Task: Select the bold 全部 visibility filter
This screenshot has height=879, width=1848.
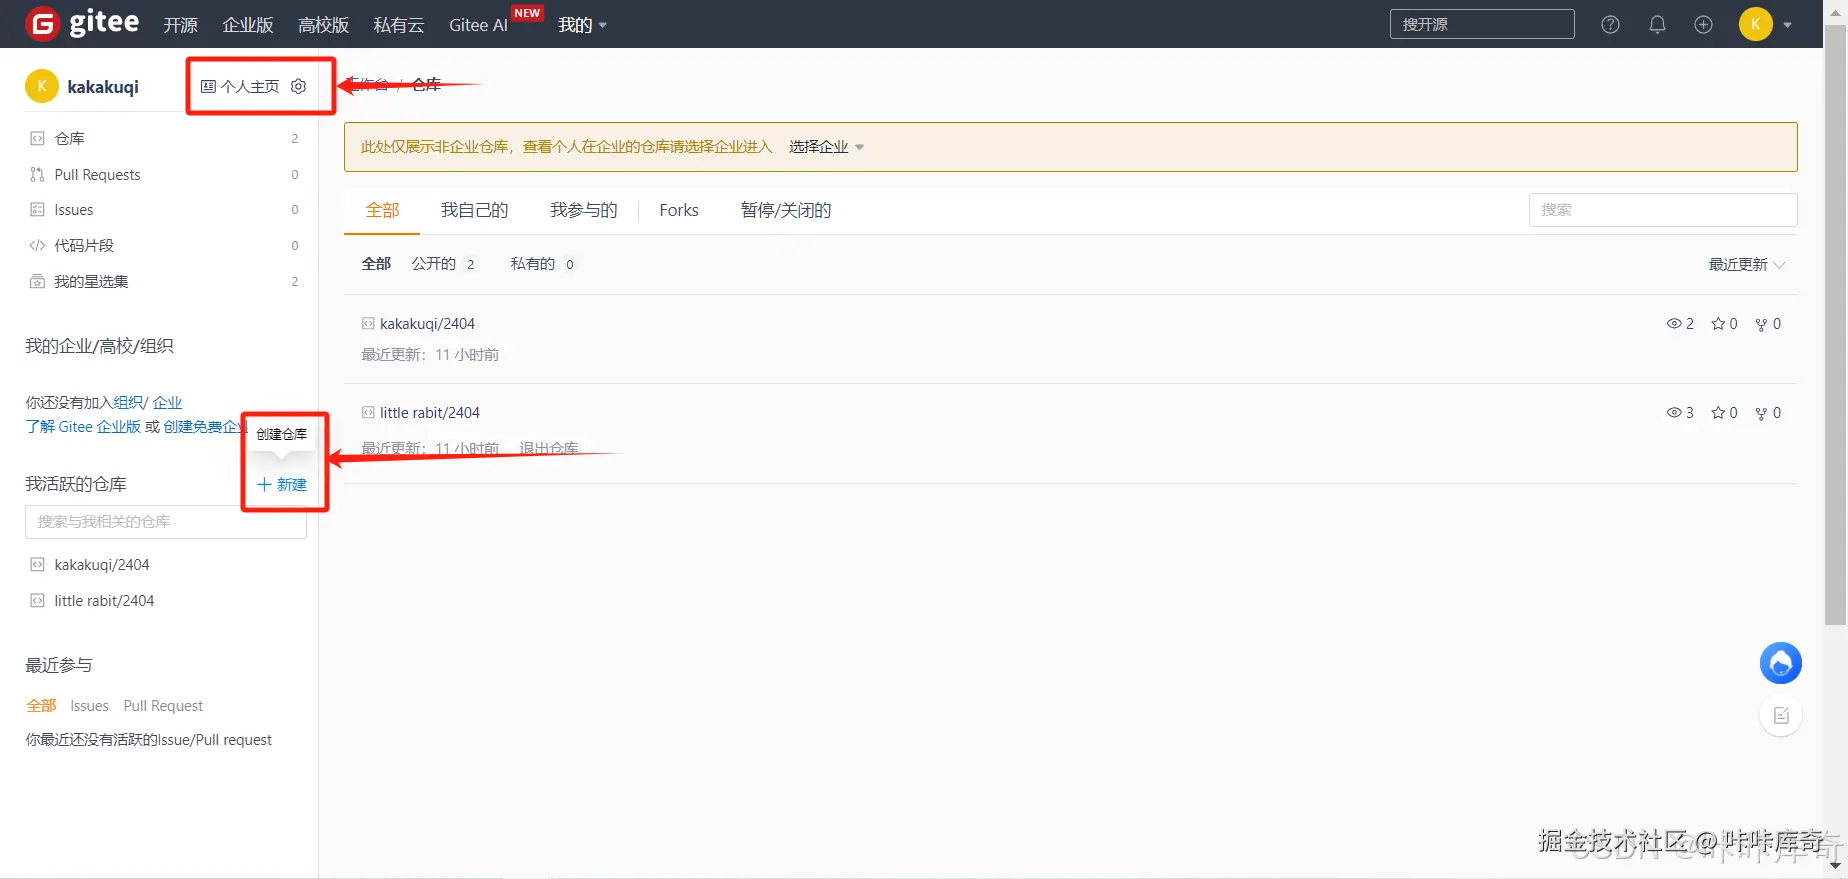Action: click(x=376, y=264)
